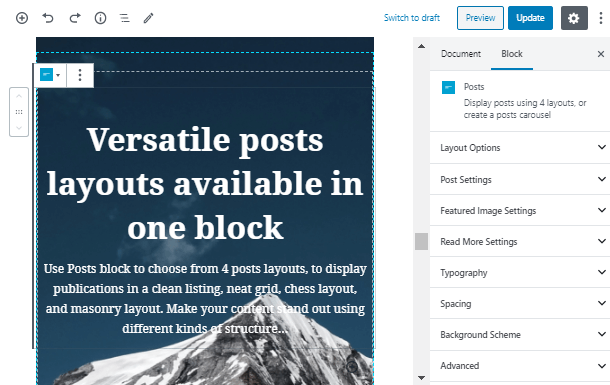Open the content structure info icon
The height and width of the screenshot is (385, 610).
100,18
